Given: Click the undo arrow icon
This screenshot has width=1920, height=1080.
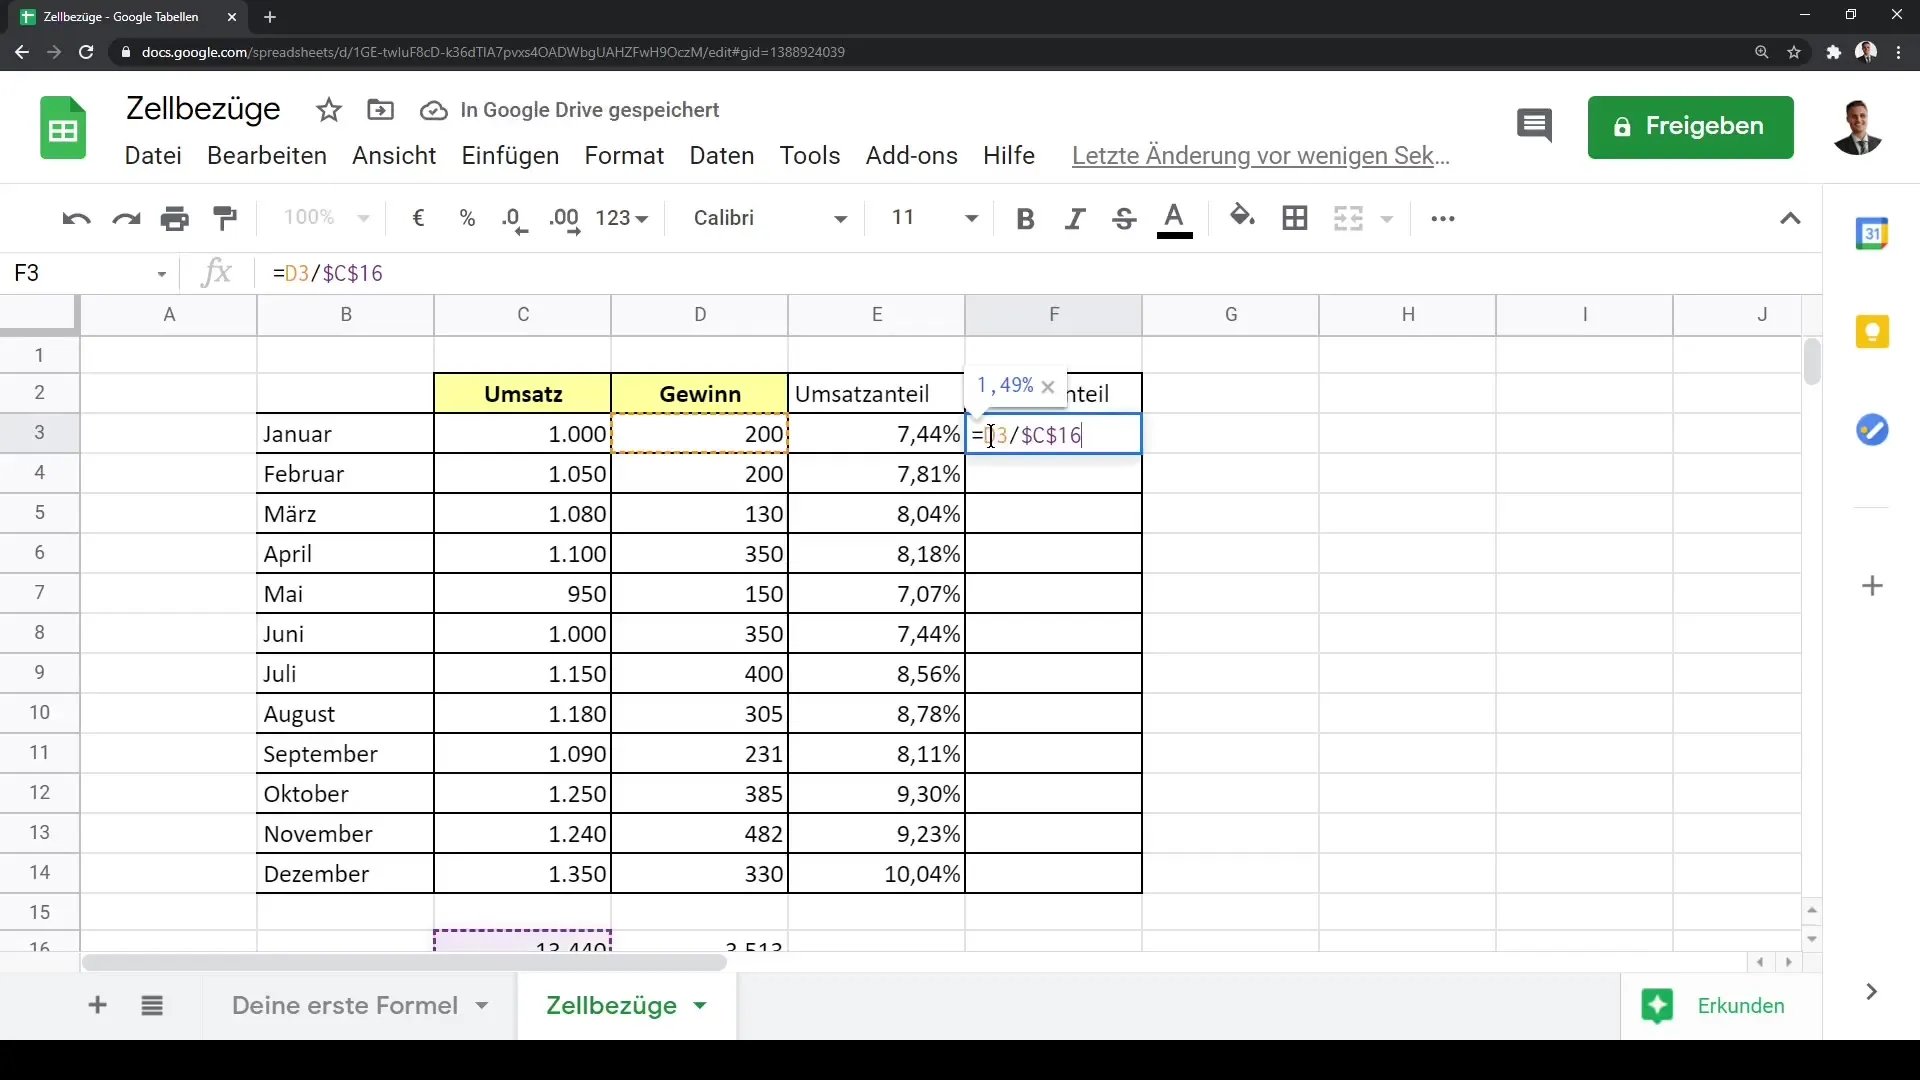Looking at the screenshot, I should 76,218.
